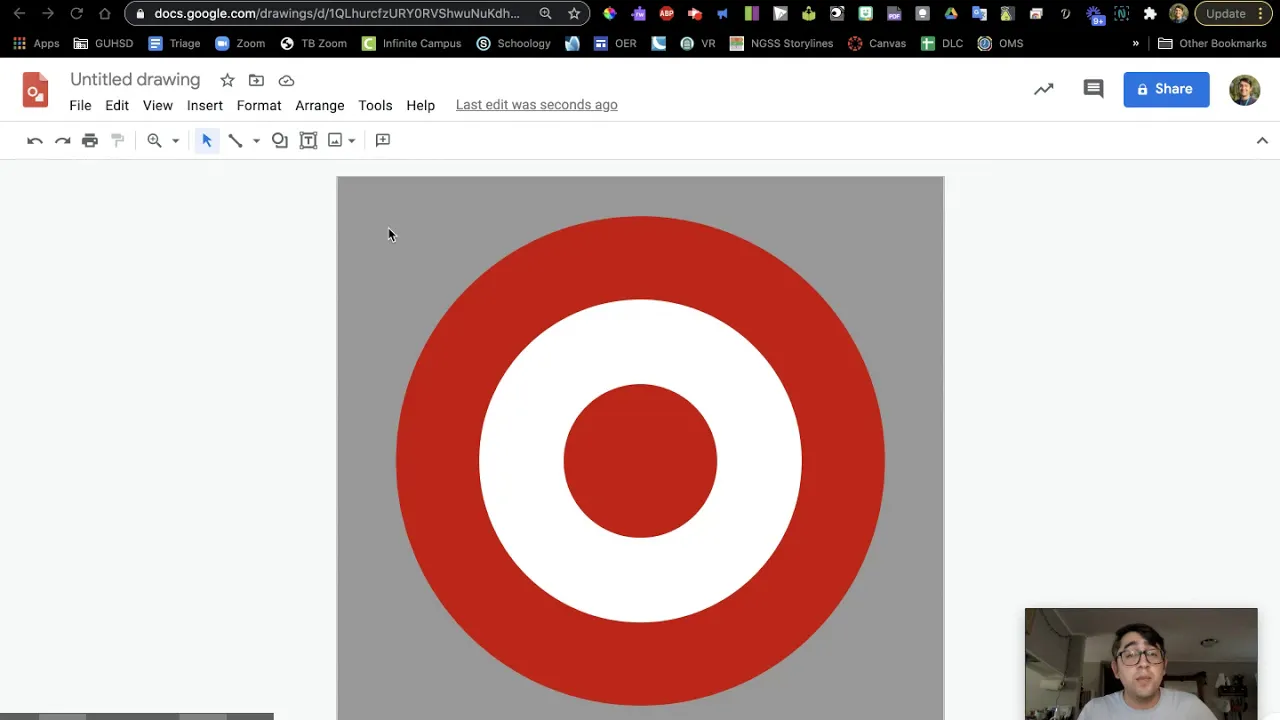Bookmark this page with star
The width and height of the screenshot is (1280, 720).
[574, 14]
